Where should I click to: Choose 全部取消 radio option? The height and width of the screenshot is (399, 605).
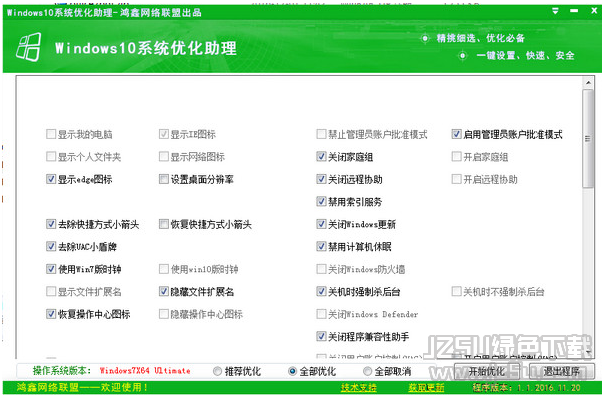[x=367, y=371]
